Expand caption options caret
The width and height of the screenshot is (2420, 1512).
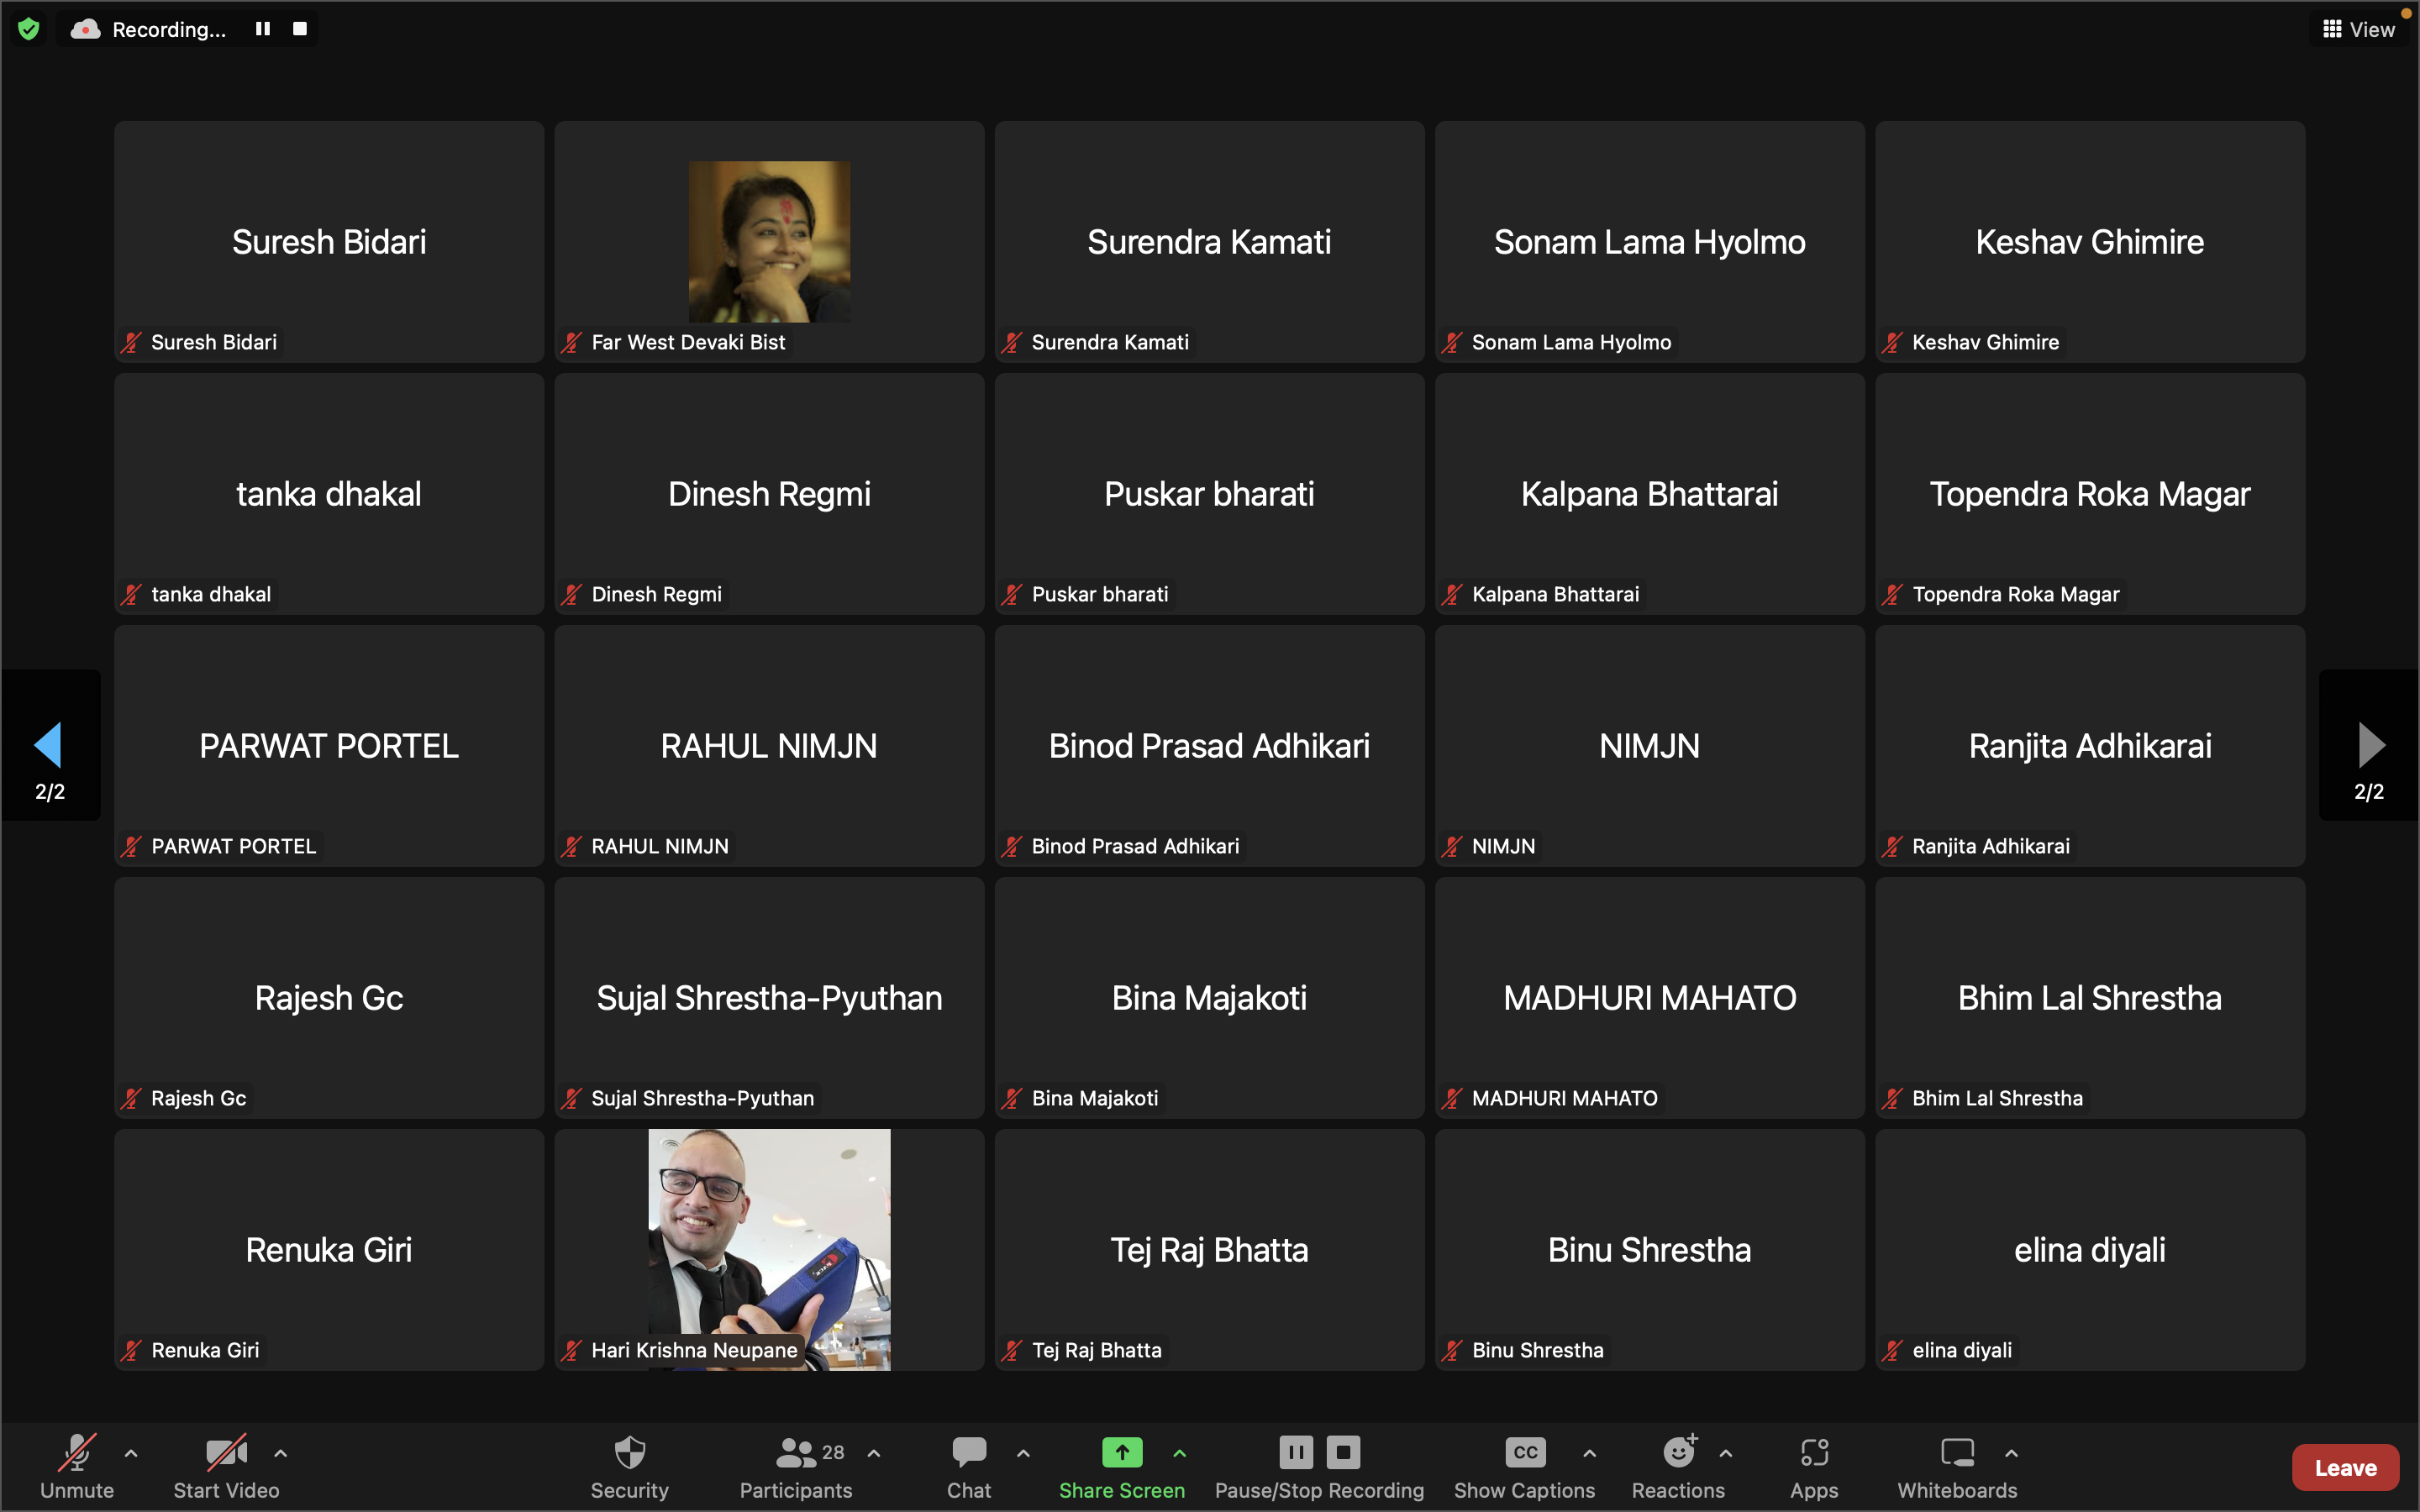(x=1590, y=1453)
